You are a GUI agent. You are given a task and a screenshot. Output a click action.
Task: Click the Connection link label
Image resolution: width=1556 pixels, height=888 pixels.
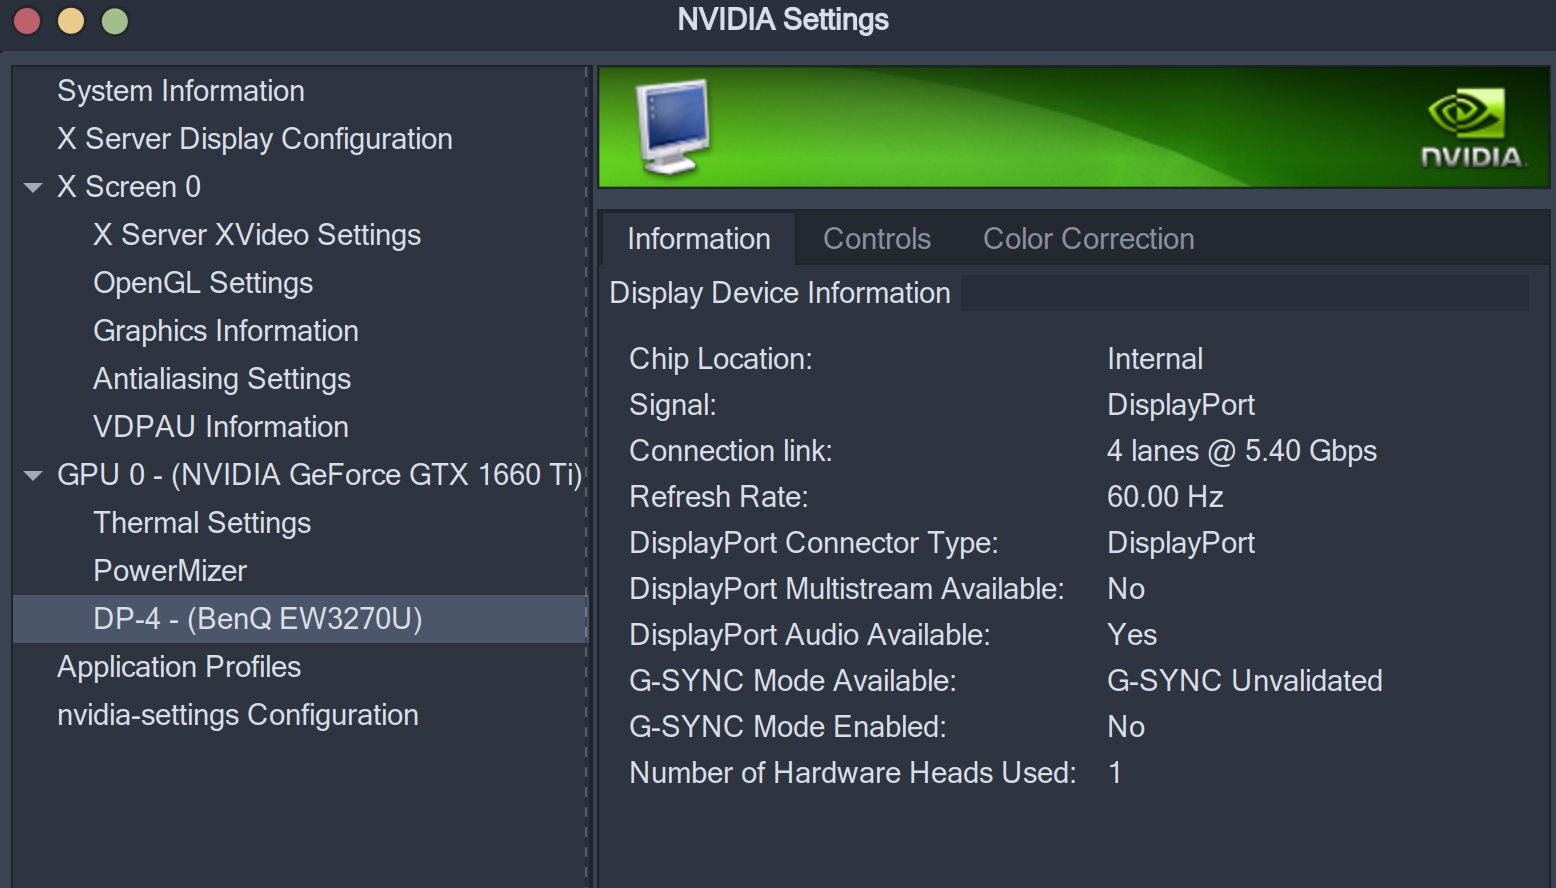pos(731,451)
